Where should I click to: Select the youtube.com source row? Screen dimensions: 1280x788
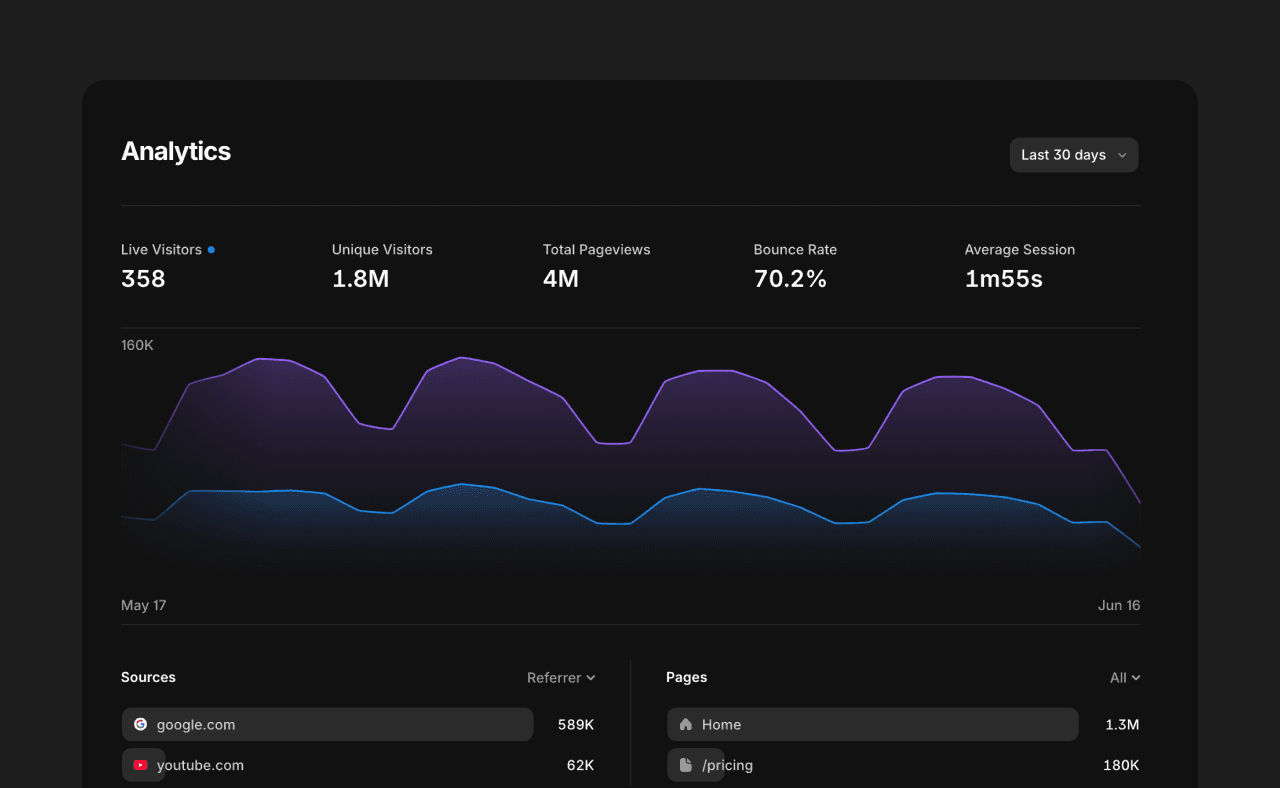(358, 765)
